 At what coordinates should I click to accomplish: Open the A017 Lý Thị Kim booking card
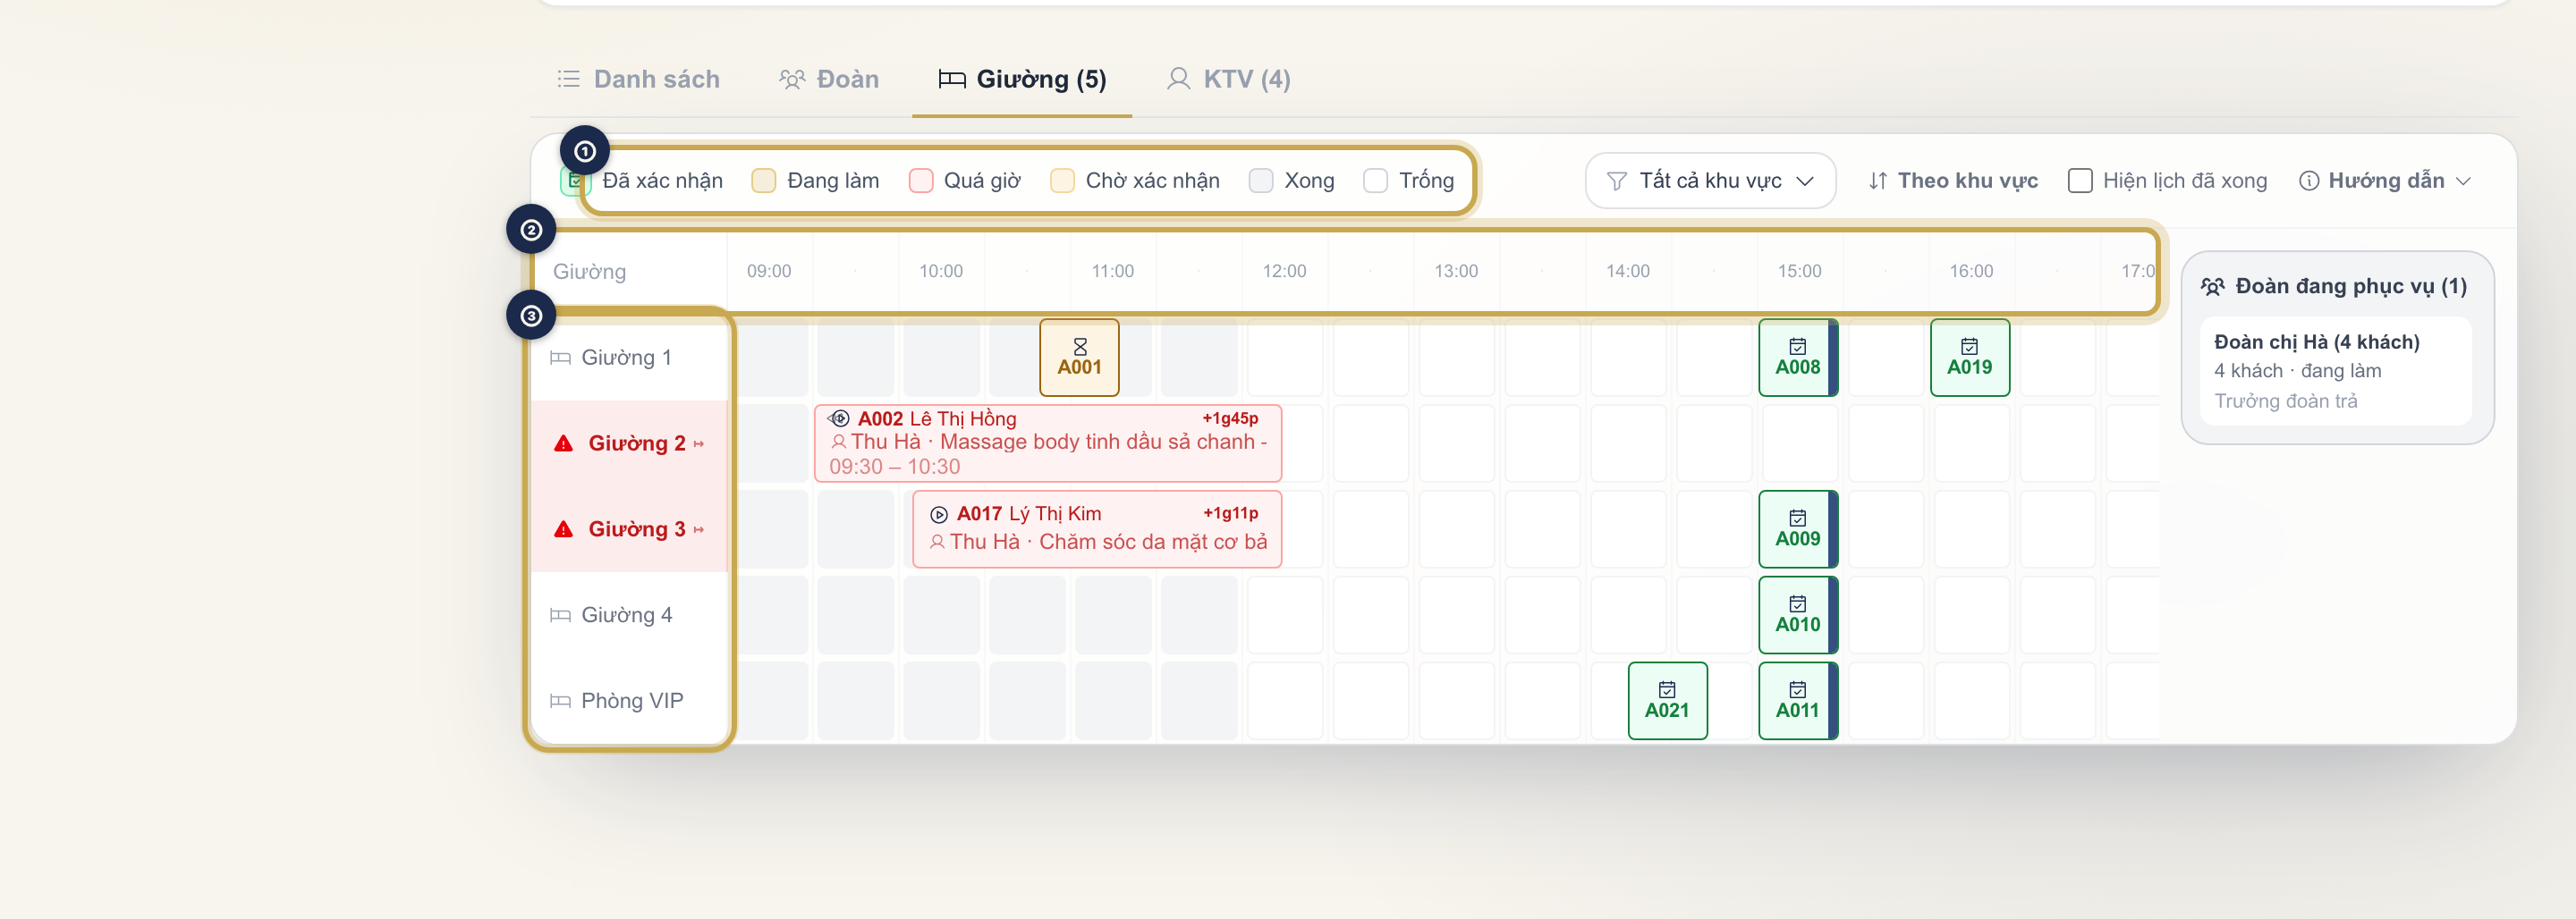click(1097, 529)
